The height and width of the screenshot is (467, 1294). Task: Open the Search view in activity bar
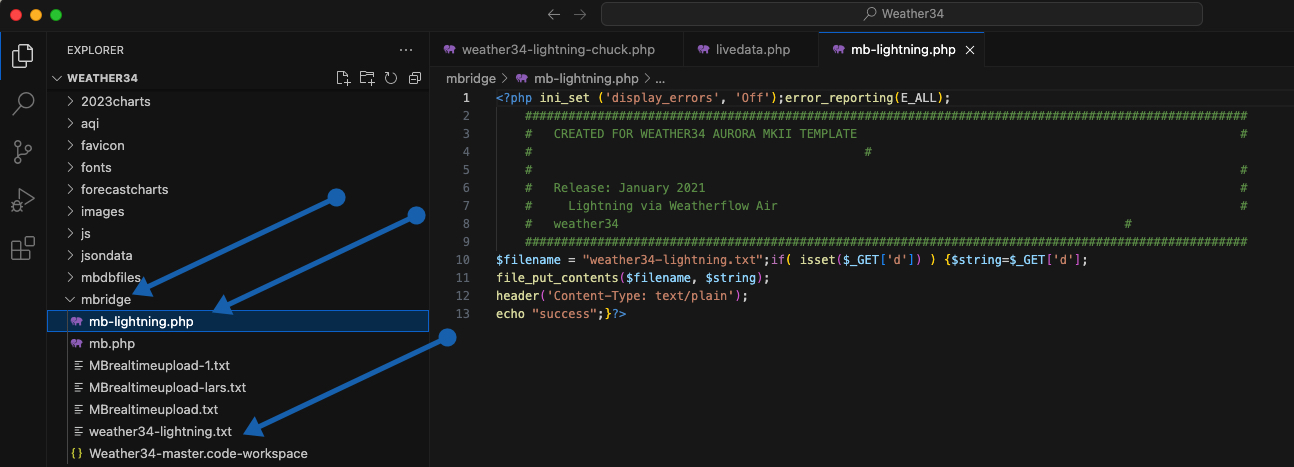click(22, 104)
